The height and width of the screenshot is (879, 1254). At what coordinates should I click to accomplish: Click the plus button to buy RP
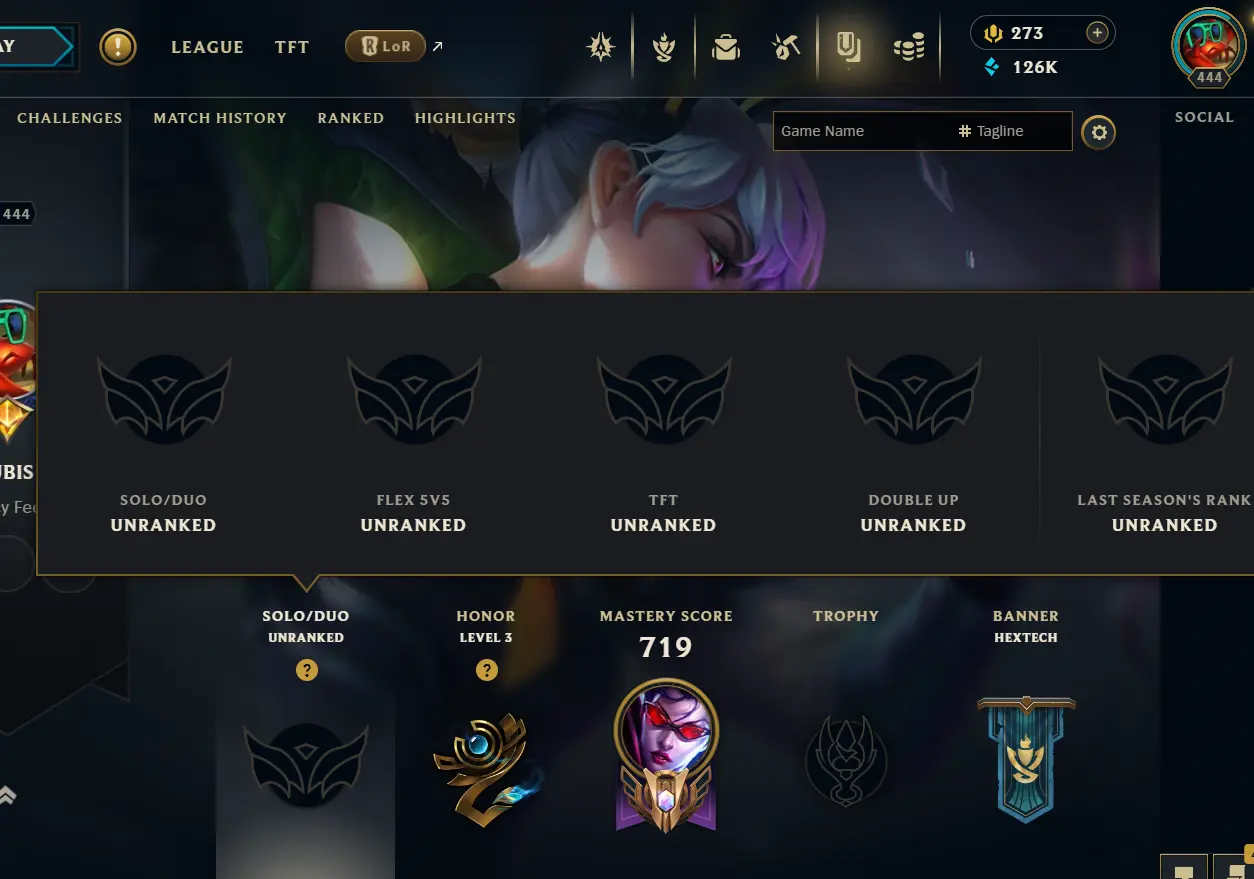(1097, 33)
